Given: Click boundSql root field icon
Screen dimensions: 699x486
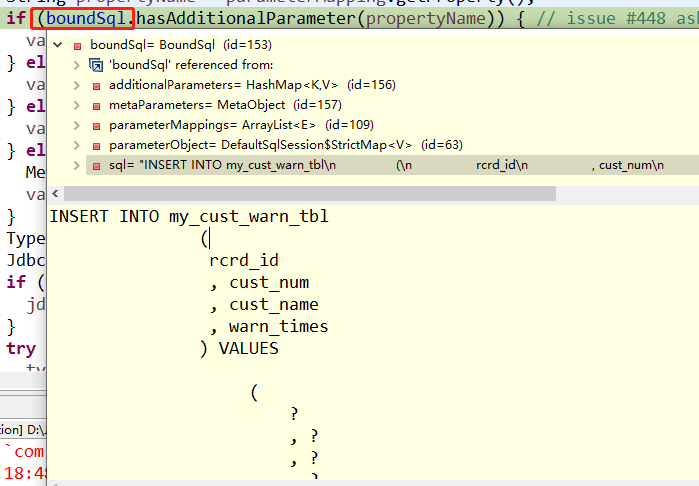Looking at the screenshot, I should point(78,46).
